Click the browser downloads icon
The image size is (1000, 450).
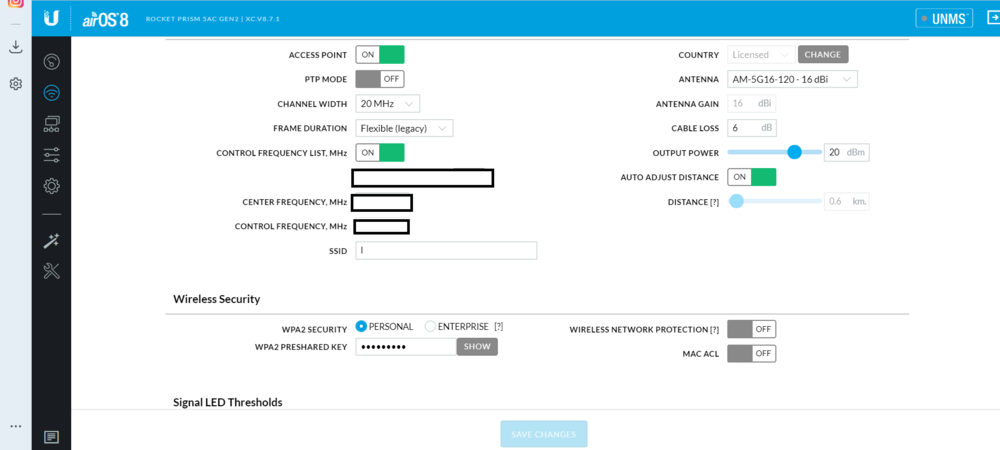point(15,47)
